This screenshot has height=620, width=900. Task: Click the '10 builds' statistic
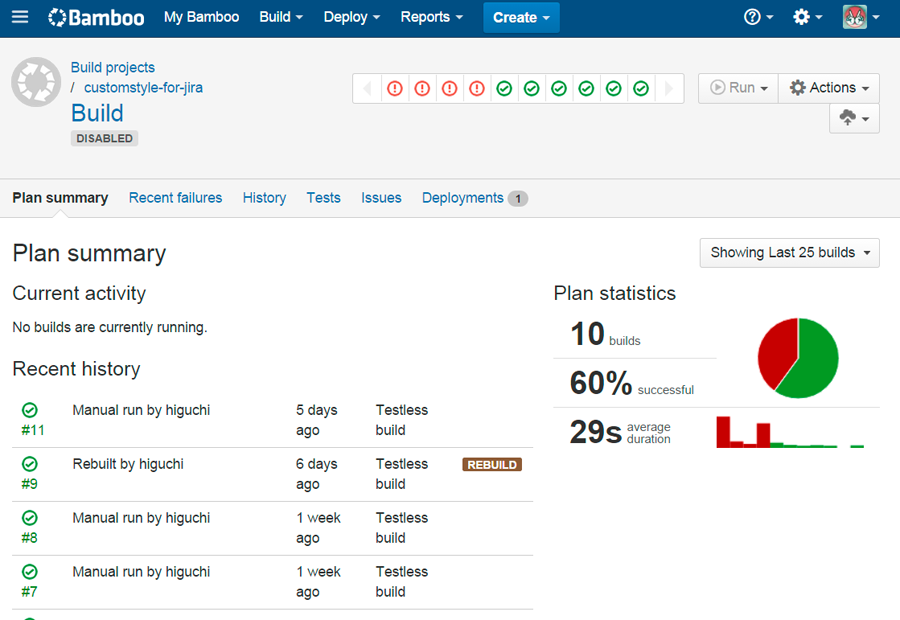pos(605,334)
